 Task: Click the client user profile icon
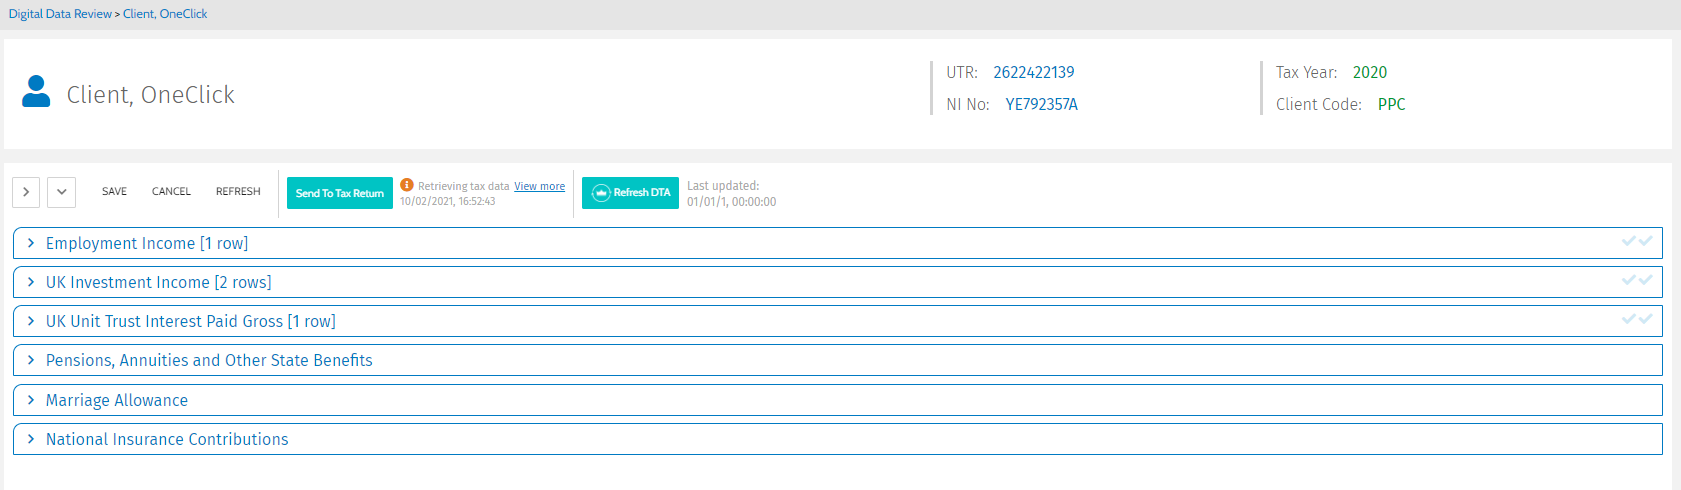[x=36, y=91]
